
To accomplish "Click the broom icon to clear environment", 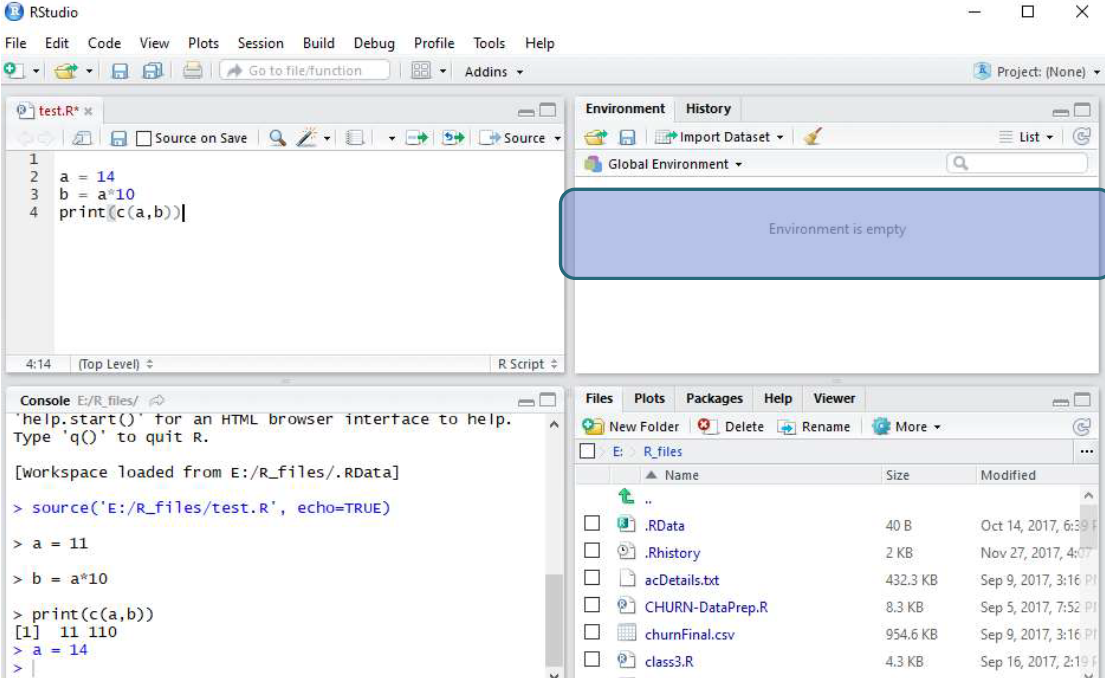I will pos(812,137).
